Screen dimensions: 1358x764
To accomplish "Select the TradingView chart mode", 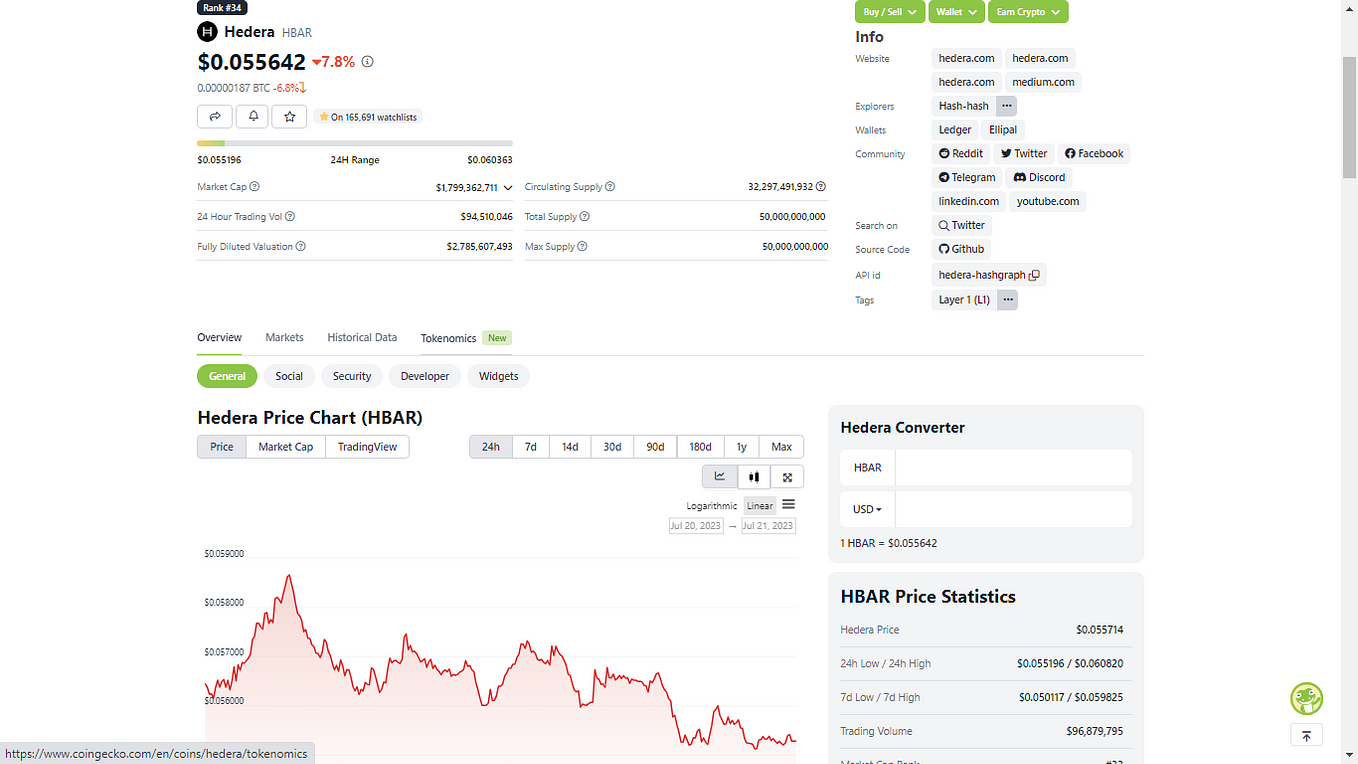I will pyautogui.click(x=367, y=447).
